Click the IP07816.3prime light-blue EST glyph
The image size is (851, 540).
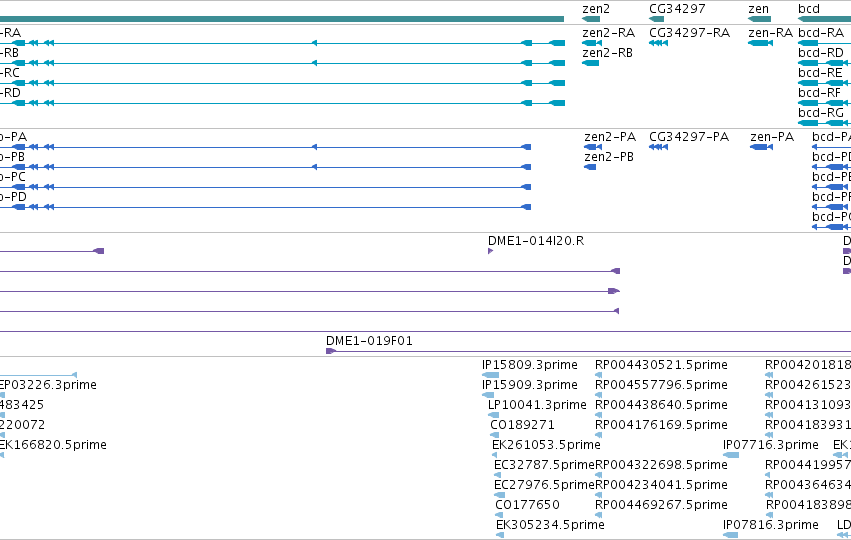731,535
